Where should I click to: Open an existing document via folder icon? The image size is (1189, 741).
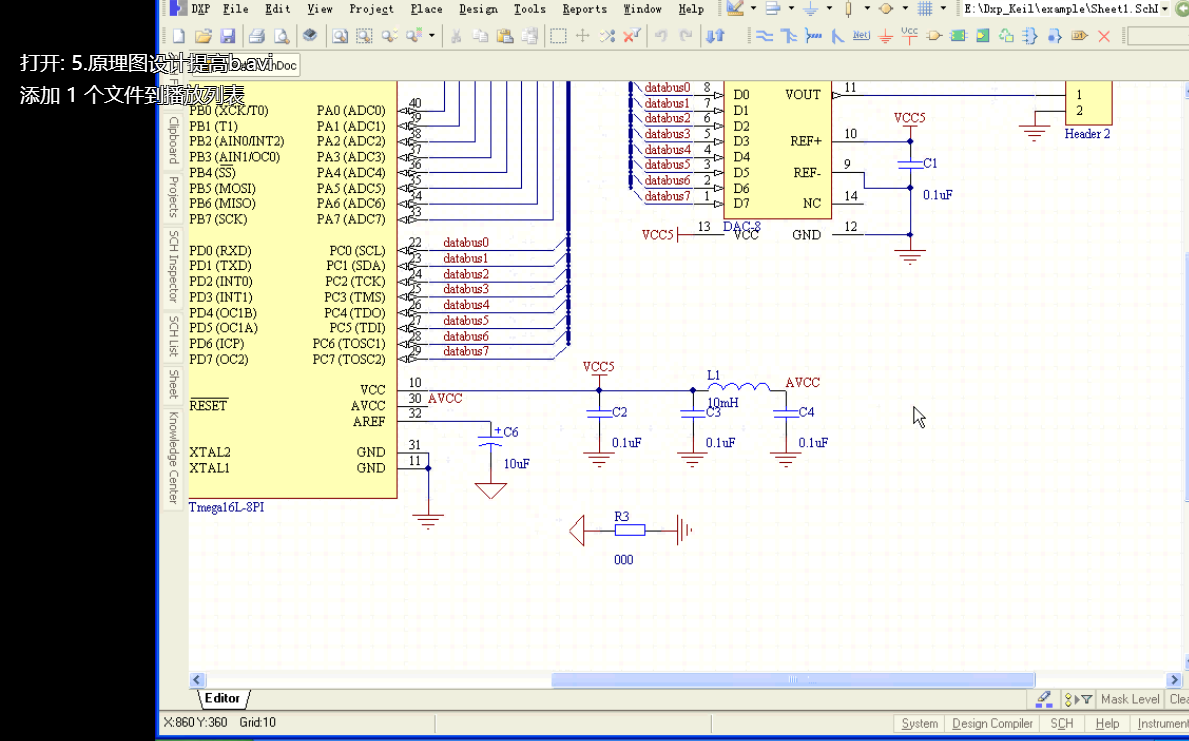coord(202,36)
